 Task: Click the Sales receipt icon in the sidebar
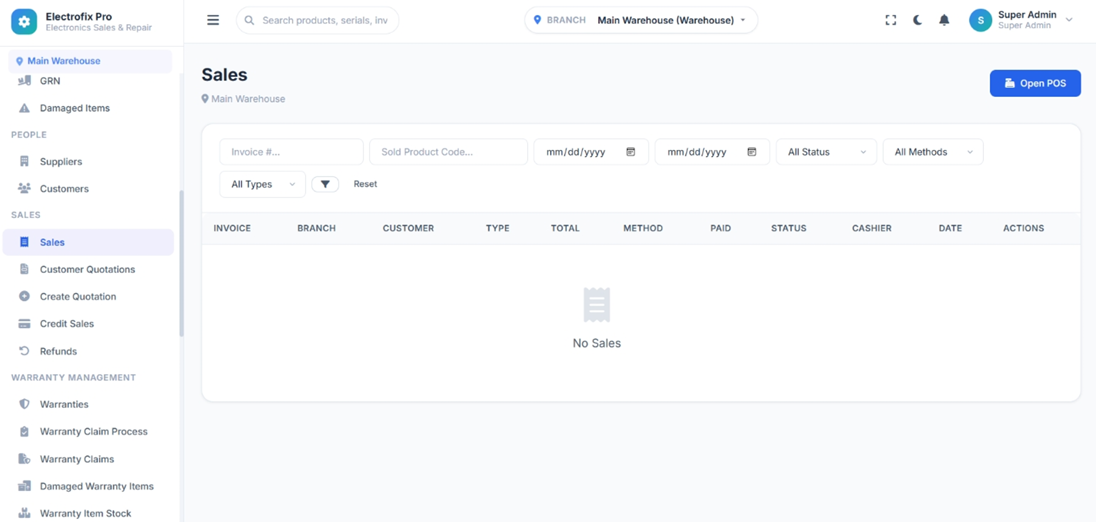click(x=24, y=242)
